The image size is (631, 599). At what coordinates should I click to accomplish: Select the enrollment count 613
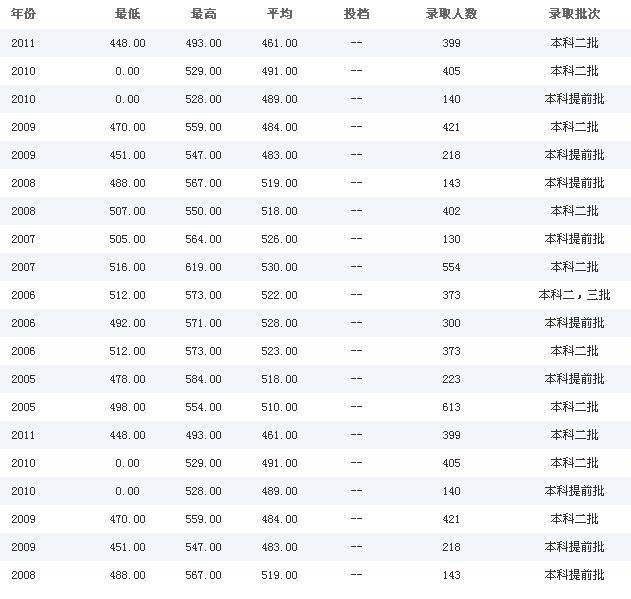tap(451, 407)
